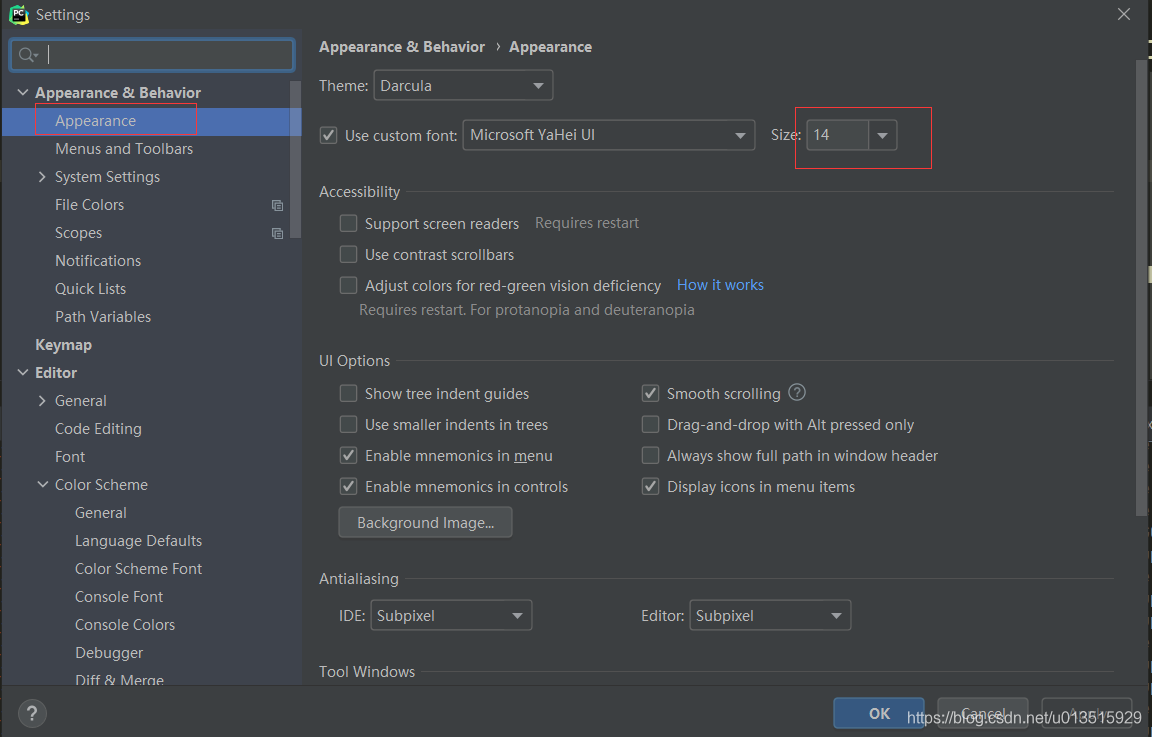Enable Drag-and-drop with Alt pressed only
Screen dimensions: 1152x737
click(x=650, y=425)
